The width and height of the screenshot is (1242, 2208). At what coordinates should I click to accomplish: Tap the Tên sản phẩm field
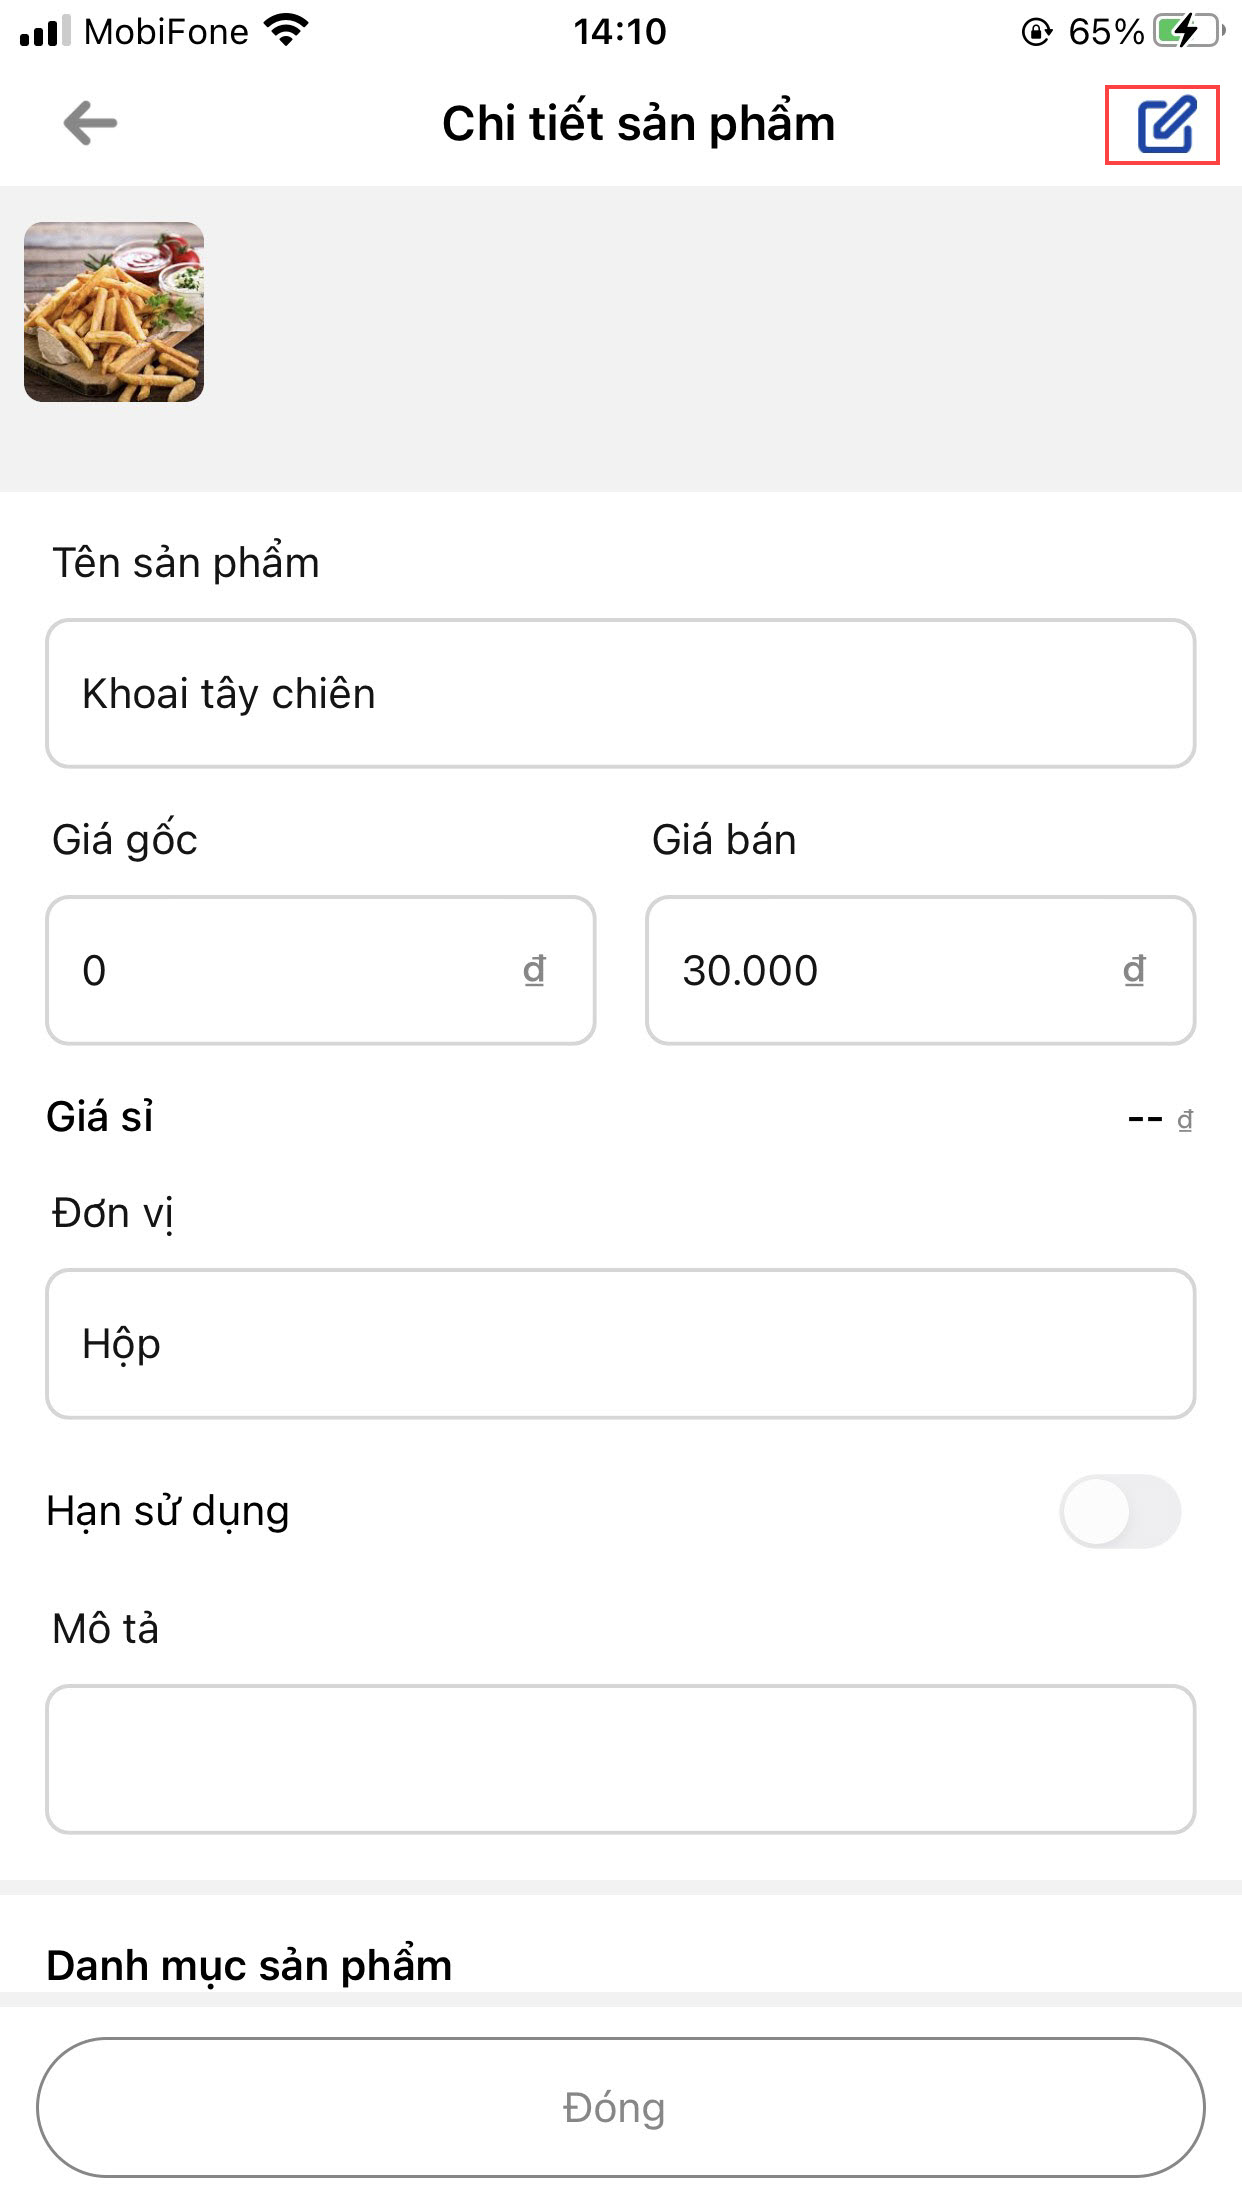pyautogui.click(x=620, y=694)
